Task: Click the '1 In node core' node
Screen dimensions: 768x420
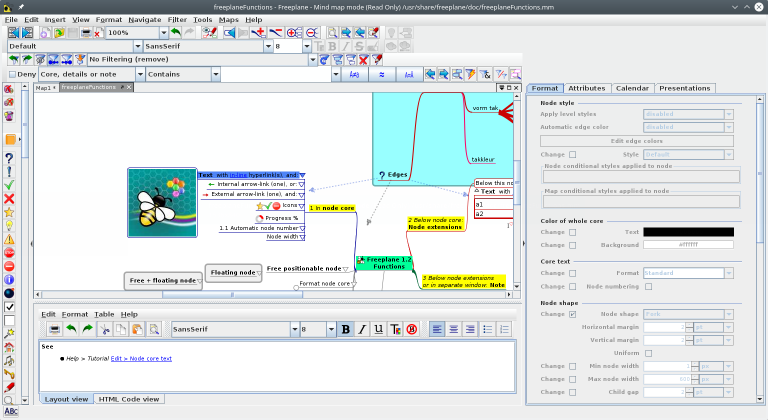Action: click(x=332, y=208)
